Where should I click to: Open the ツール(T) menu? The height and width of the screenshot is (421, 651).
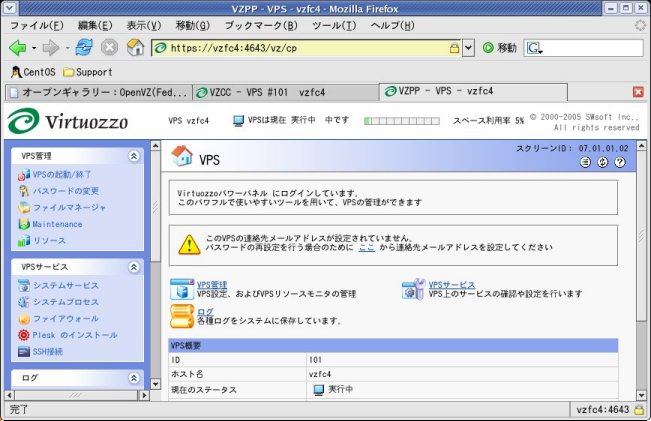point(334,25)
